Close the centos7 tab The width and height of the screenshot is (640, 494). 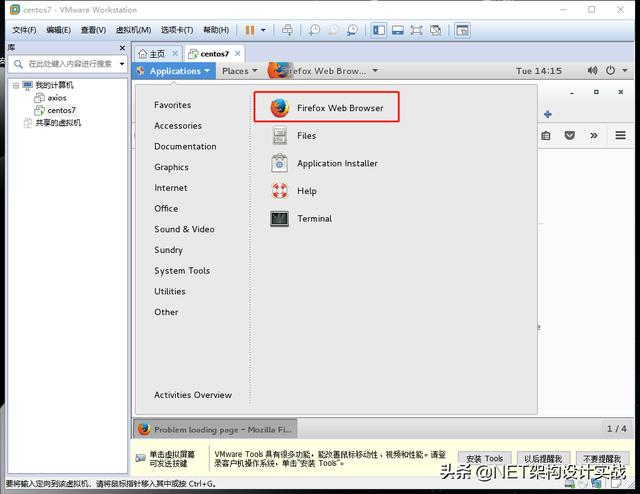click(238, 53)
